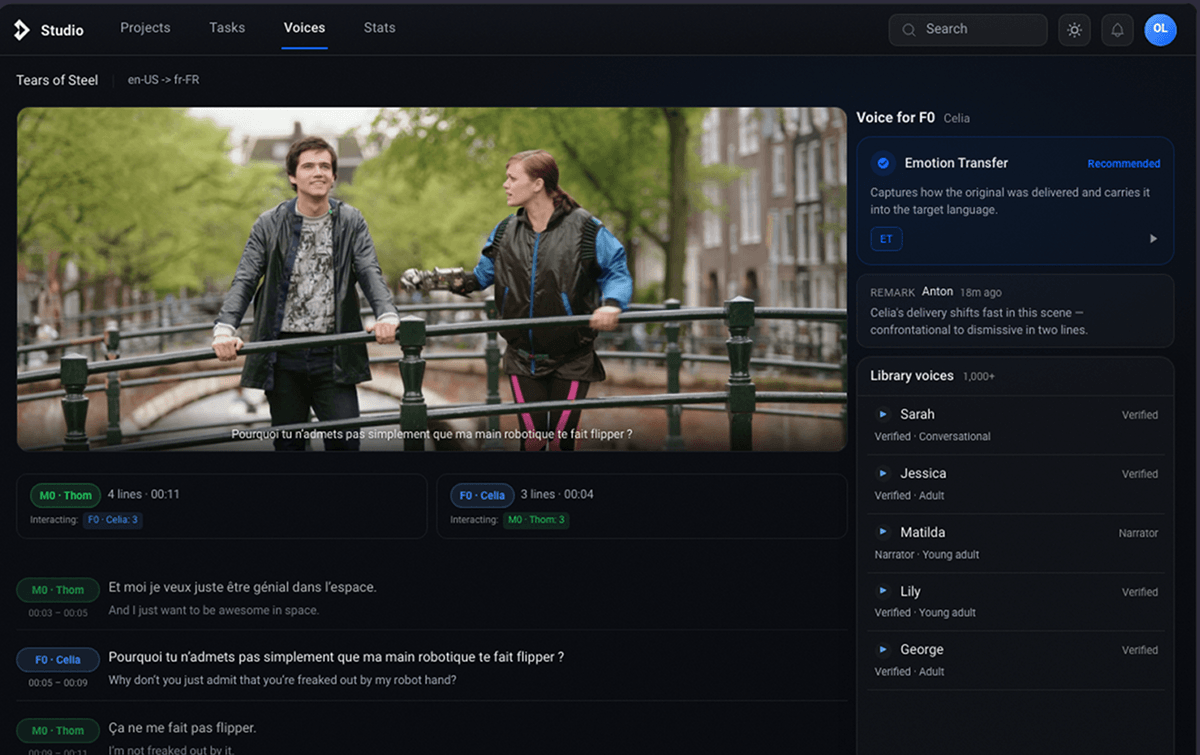1200x755 pixels.
Task: Select line 'Et moi je veux juste être génial'
Action: click(x=243, y=588)
